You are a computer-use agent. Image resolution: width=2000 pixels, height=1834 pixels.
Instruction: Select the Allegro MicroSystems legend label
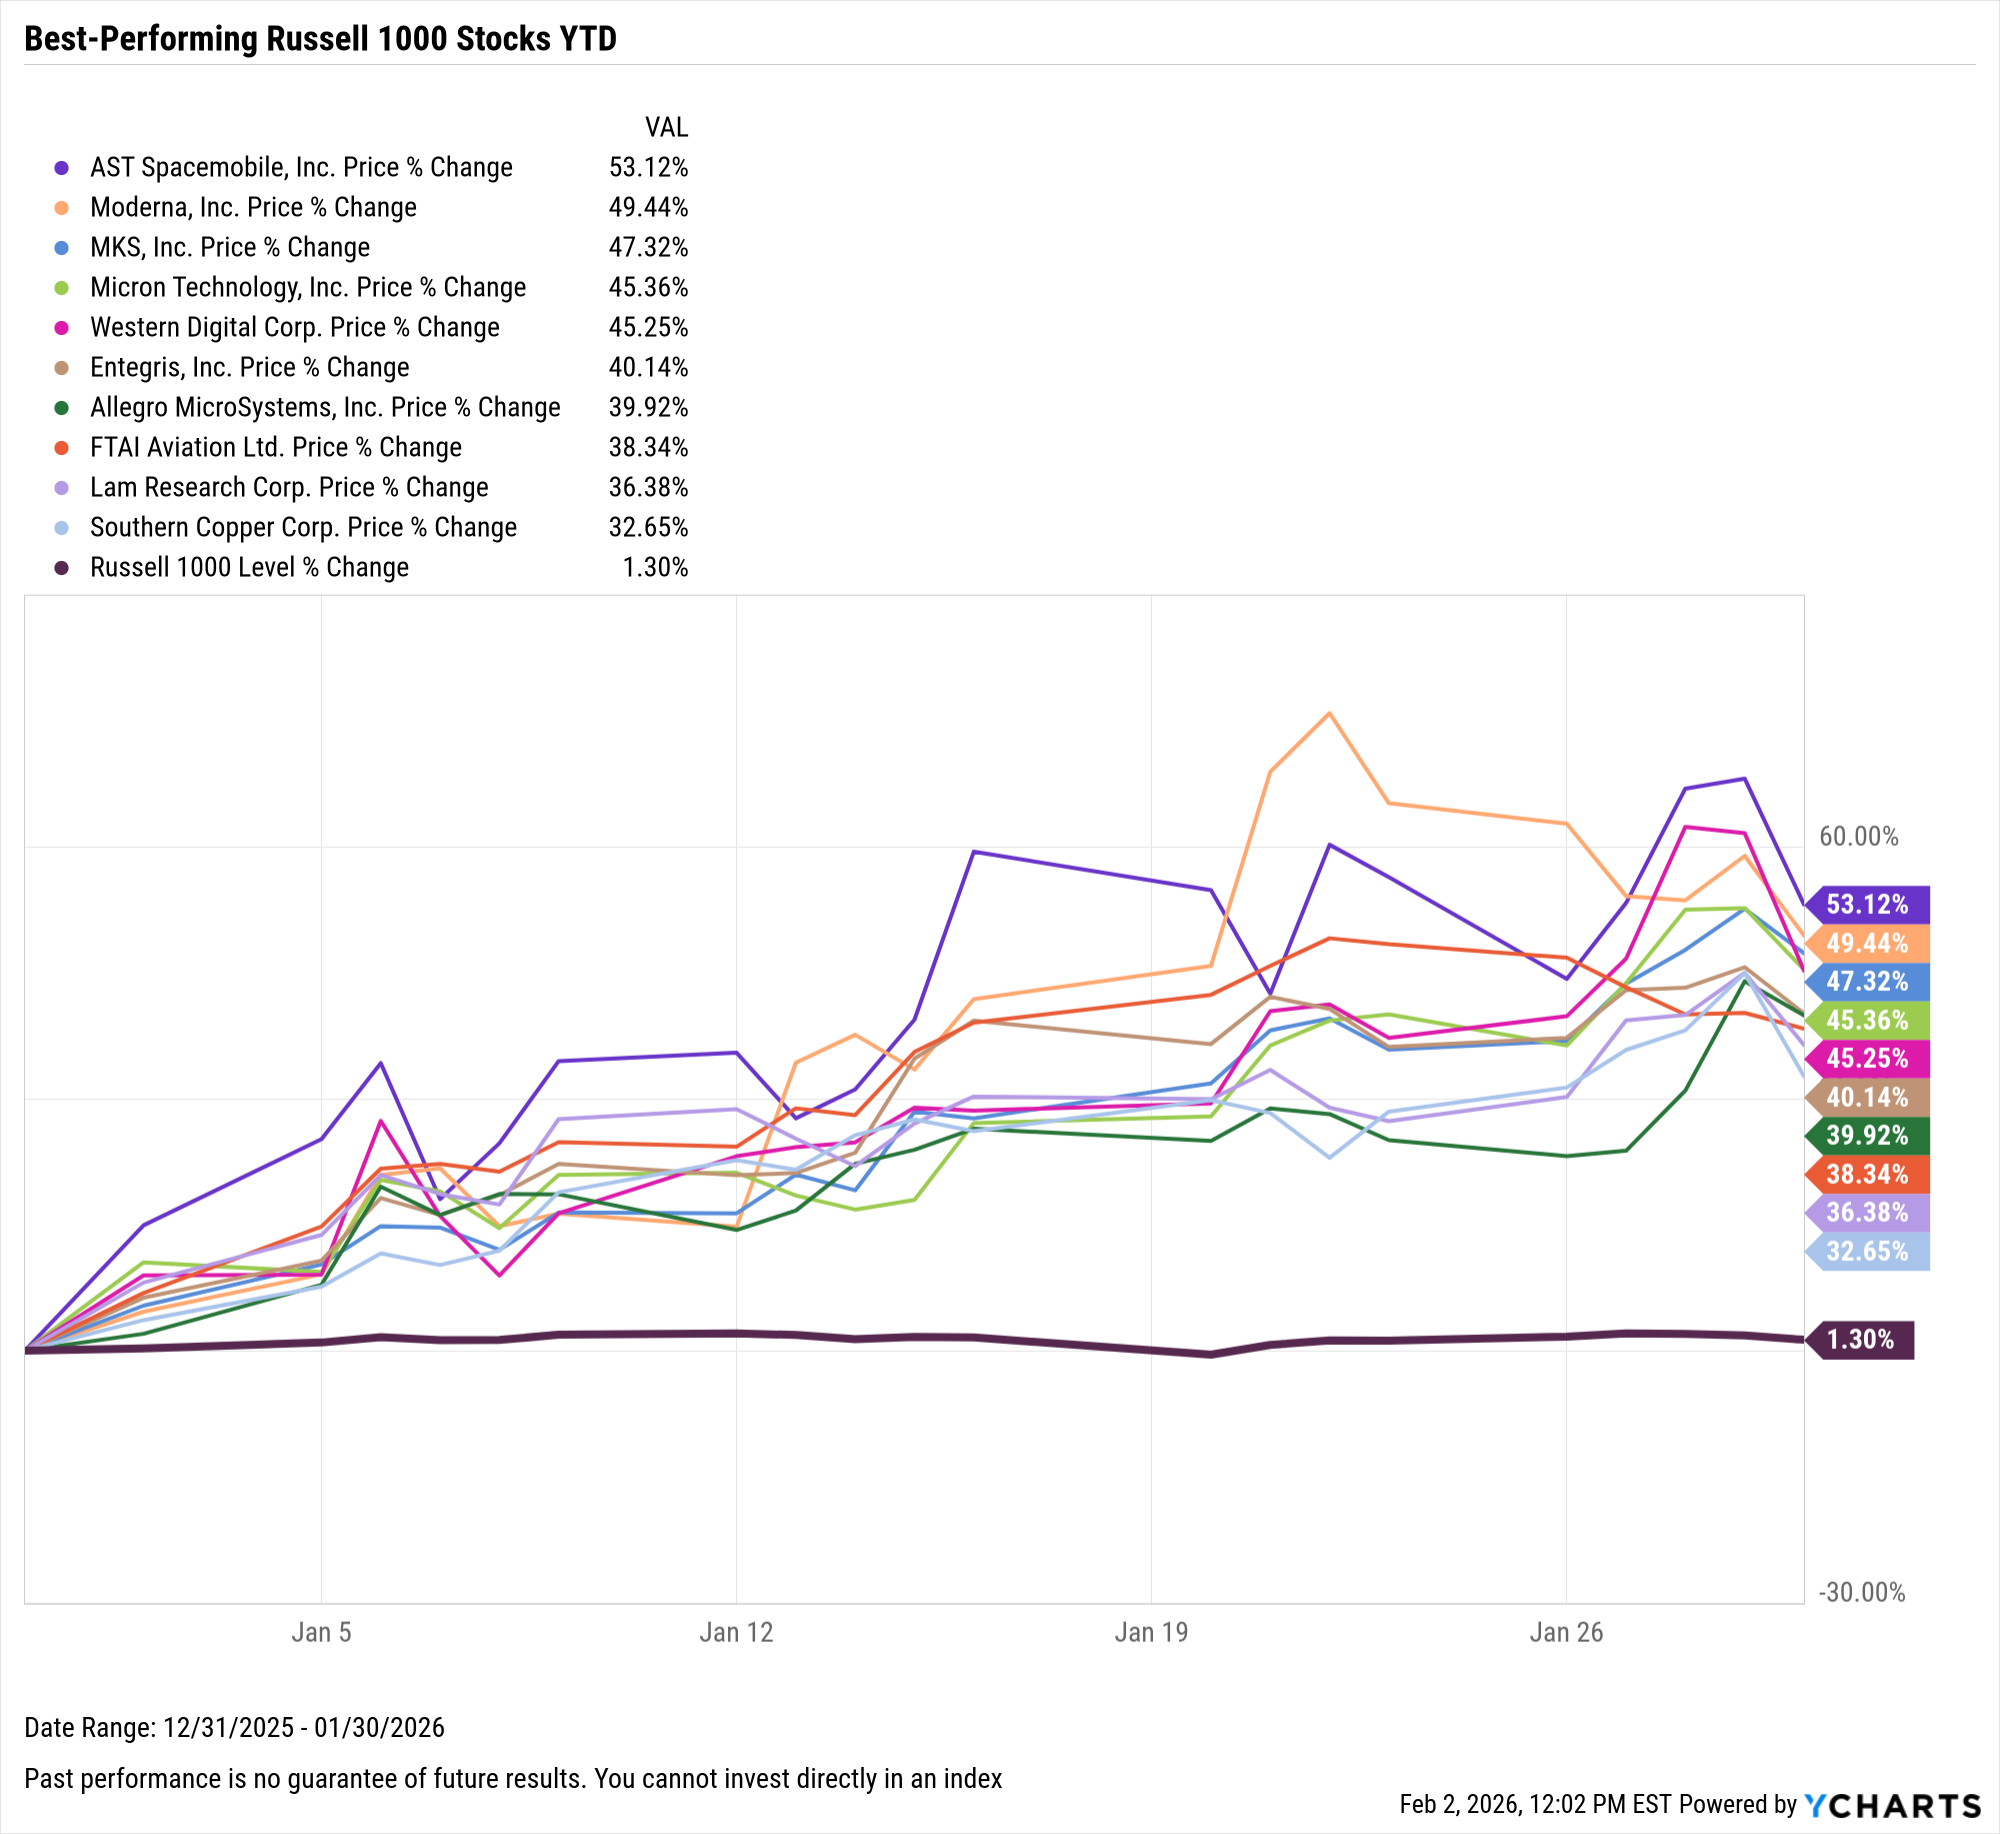pyautogui.click(x=325, y=408)
